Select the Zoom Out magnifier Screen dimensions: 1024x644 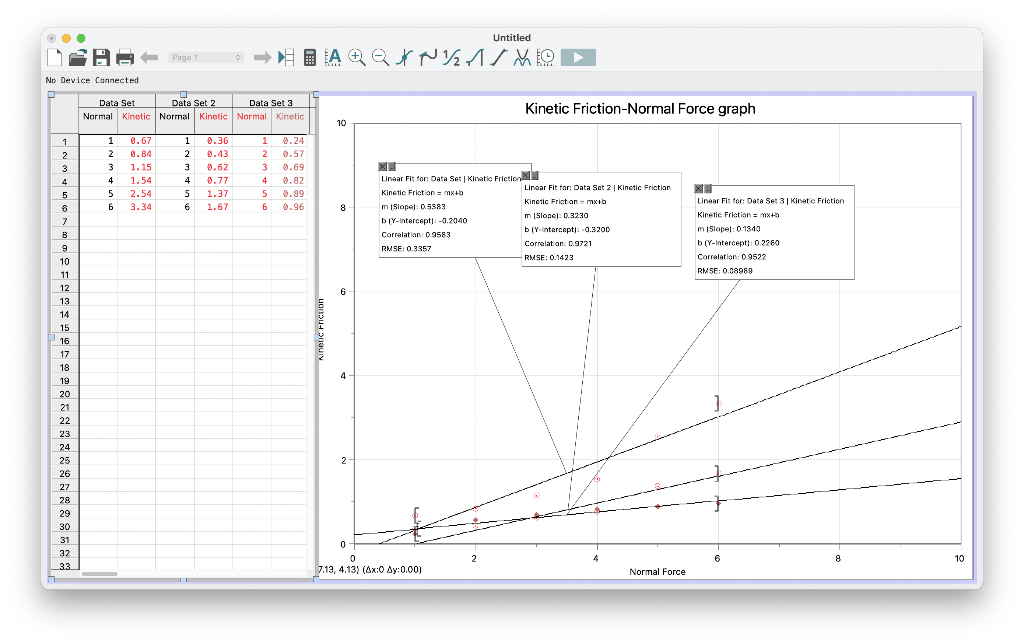(380, 57)
